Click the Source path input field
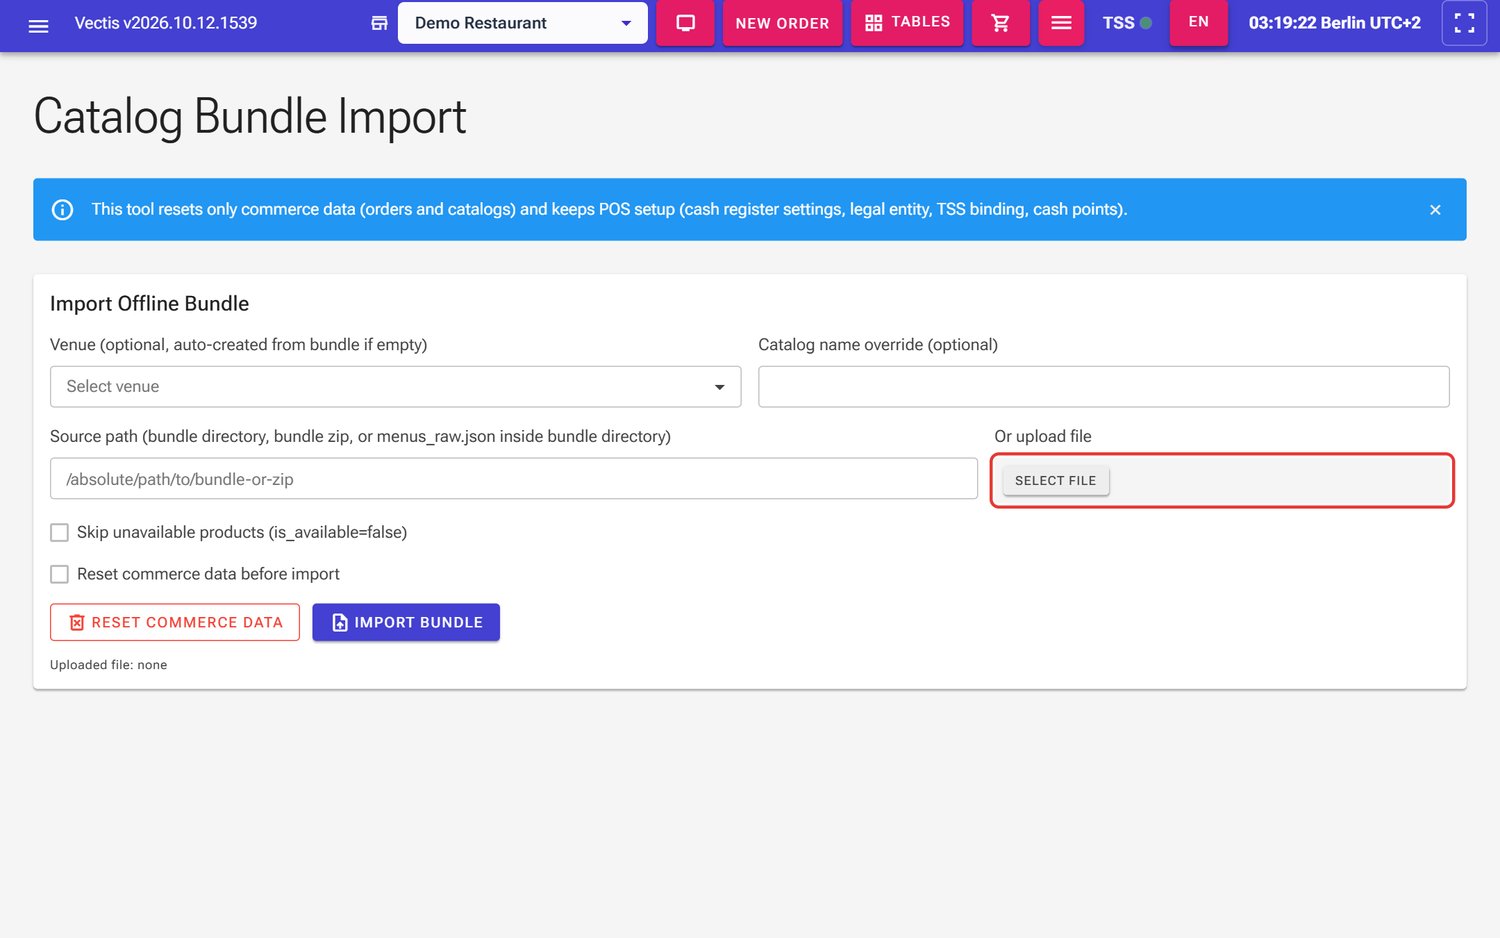The height and width of the screenshot is (938, 1500). coord(513,479)
